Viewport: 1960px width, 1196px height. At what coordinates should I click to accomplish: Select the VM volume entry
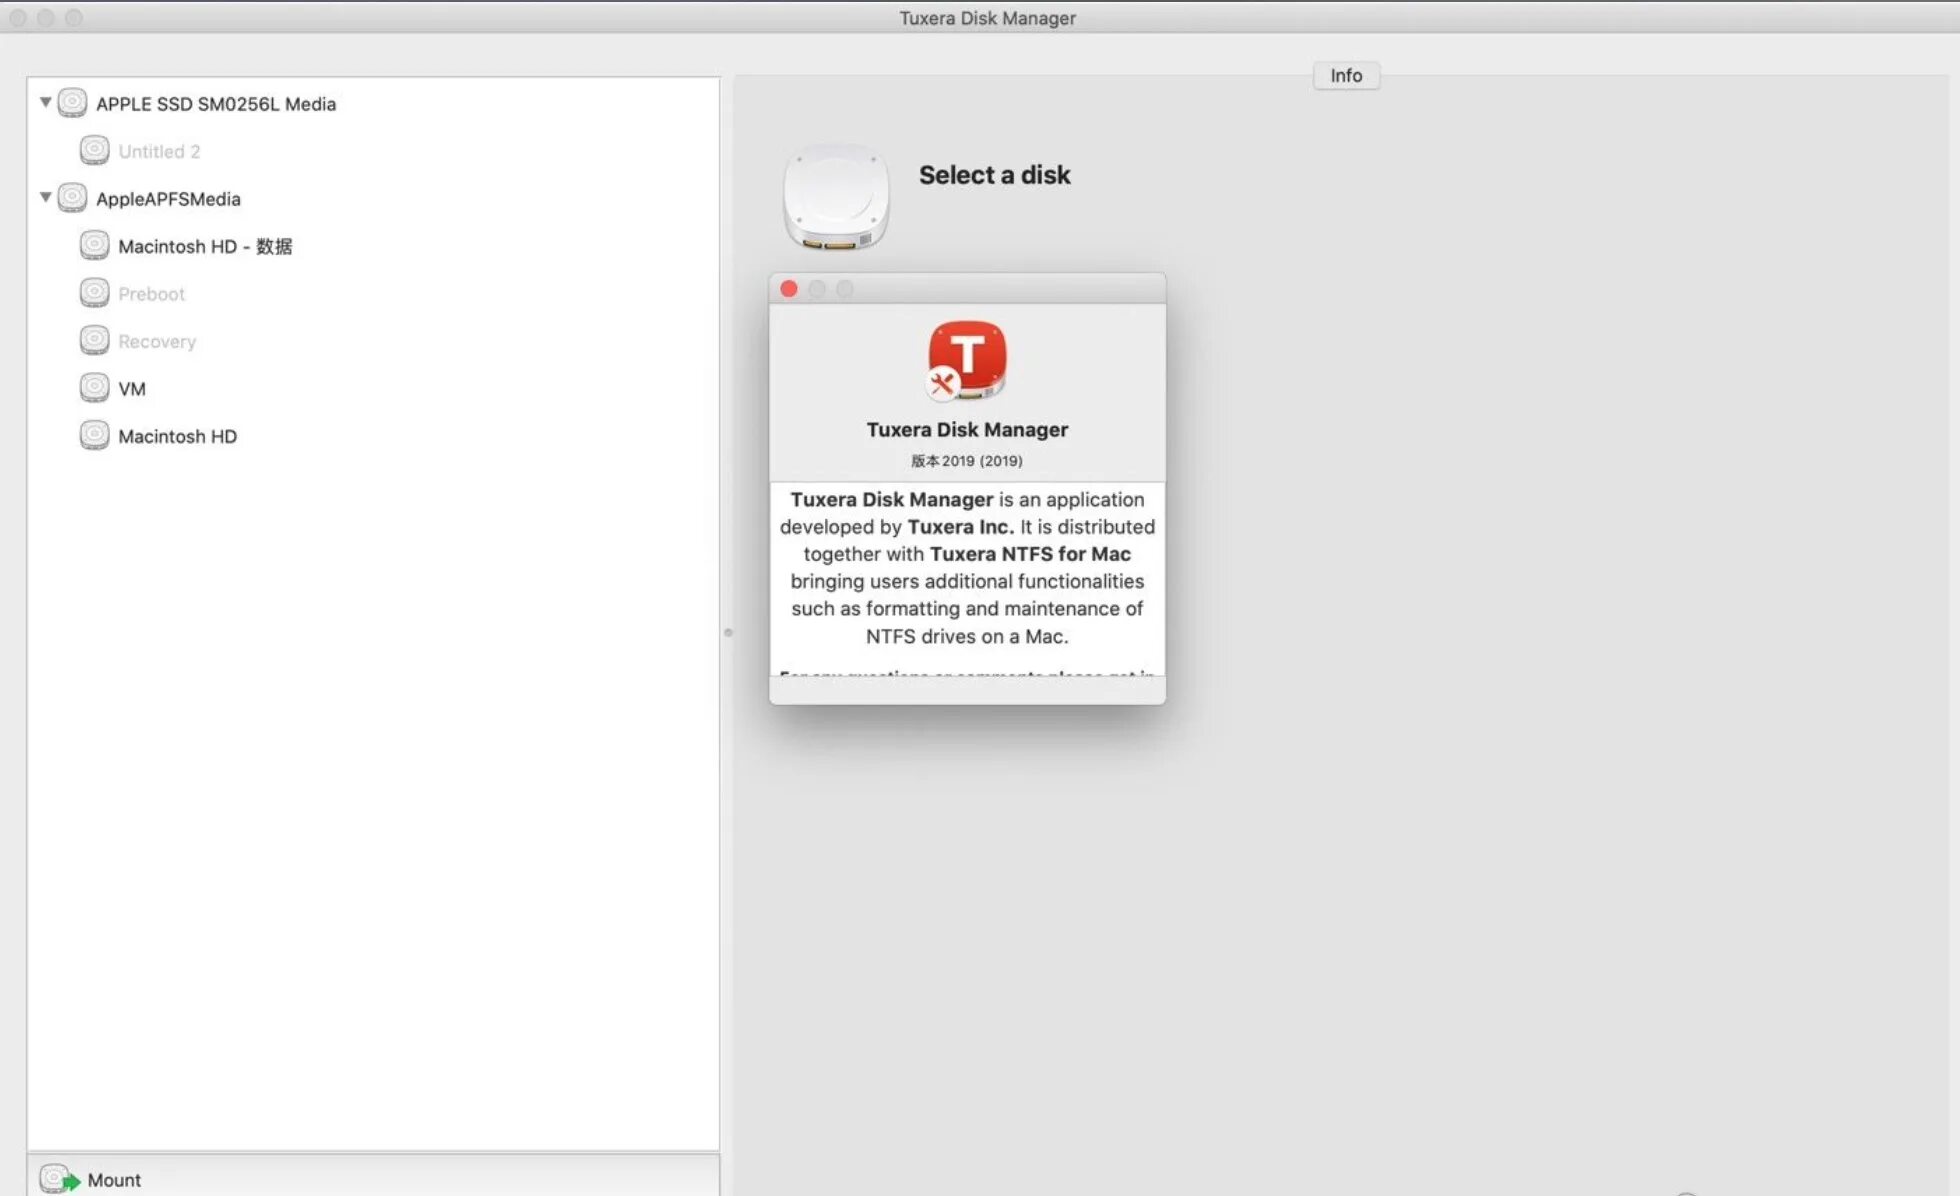tap(131, 389)
